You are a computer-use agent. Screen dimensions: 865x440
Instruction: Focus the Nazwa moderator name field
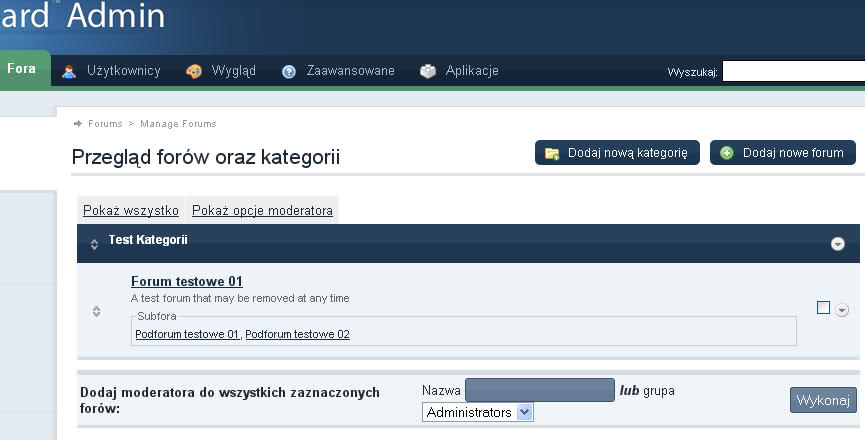[x=540, y=390]
